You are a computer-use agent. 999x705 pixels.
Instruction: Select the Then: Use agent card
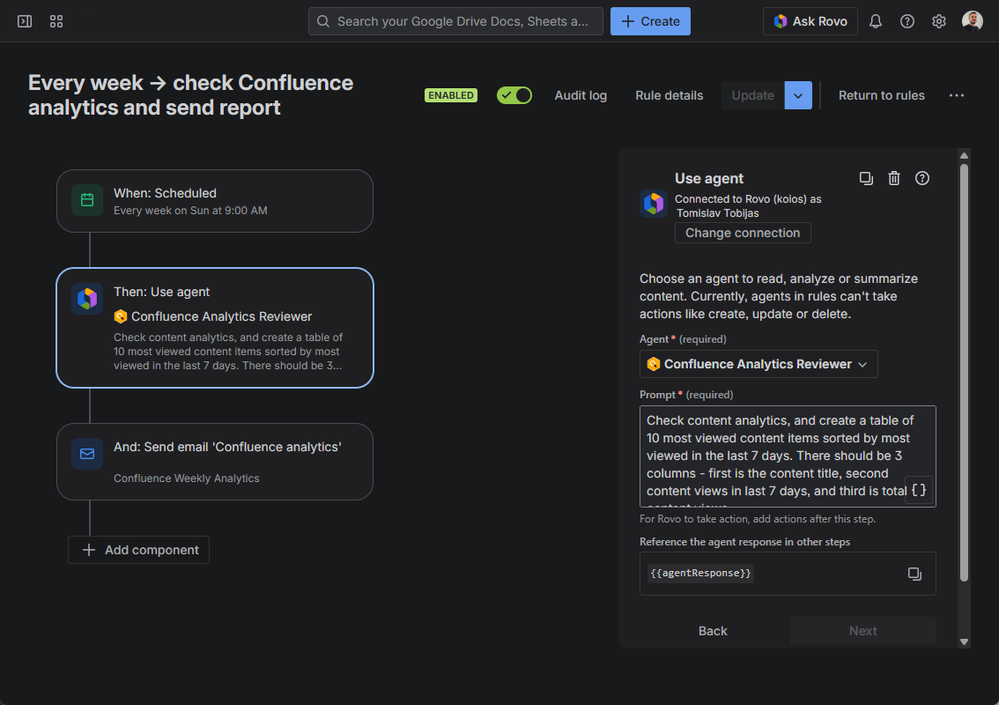[x=215, y=327]
